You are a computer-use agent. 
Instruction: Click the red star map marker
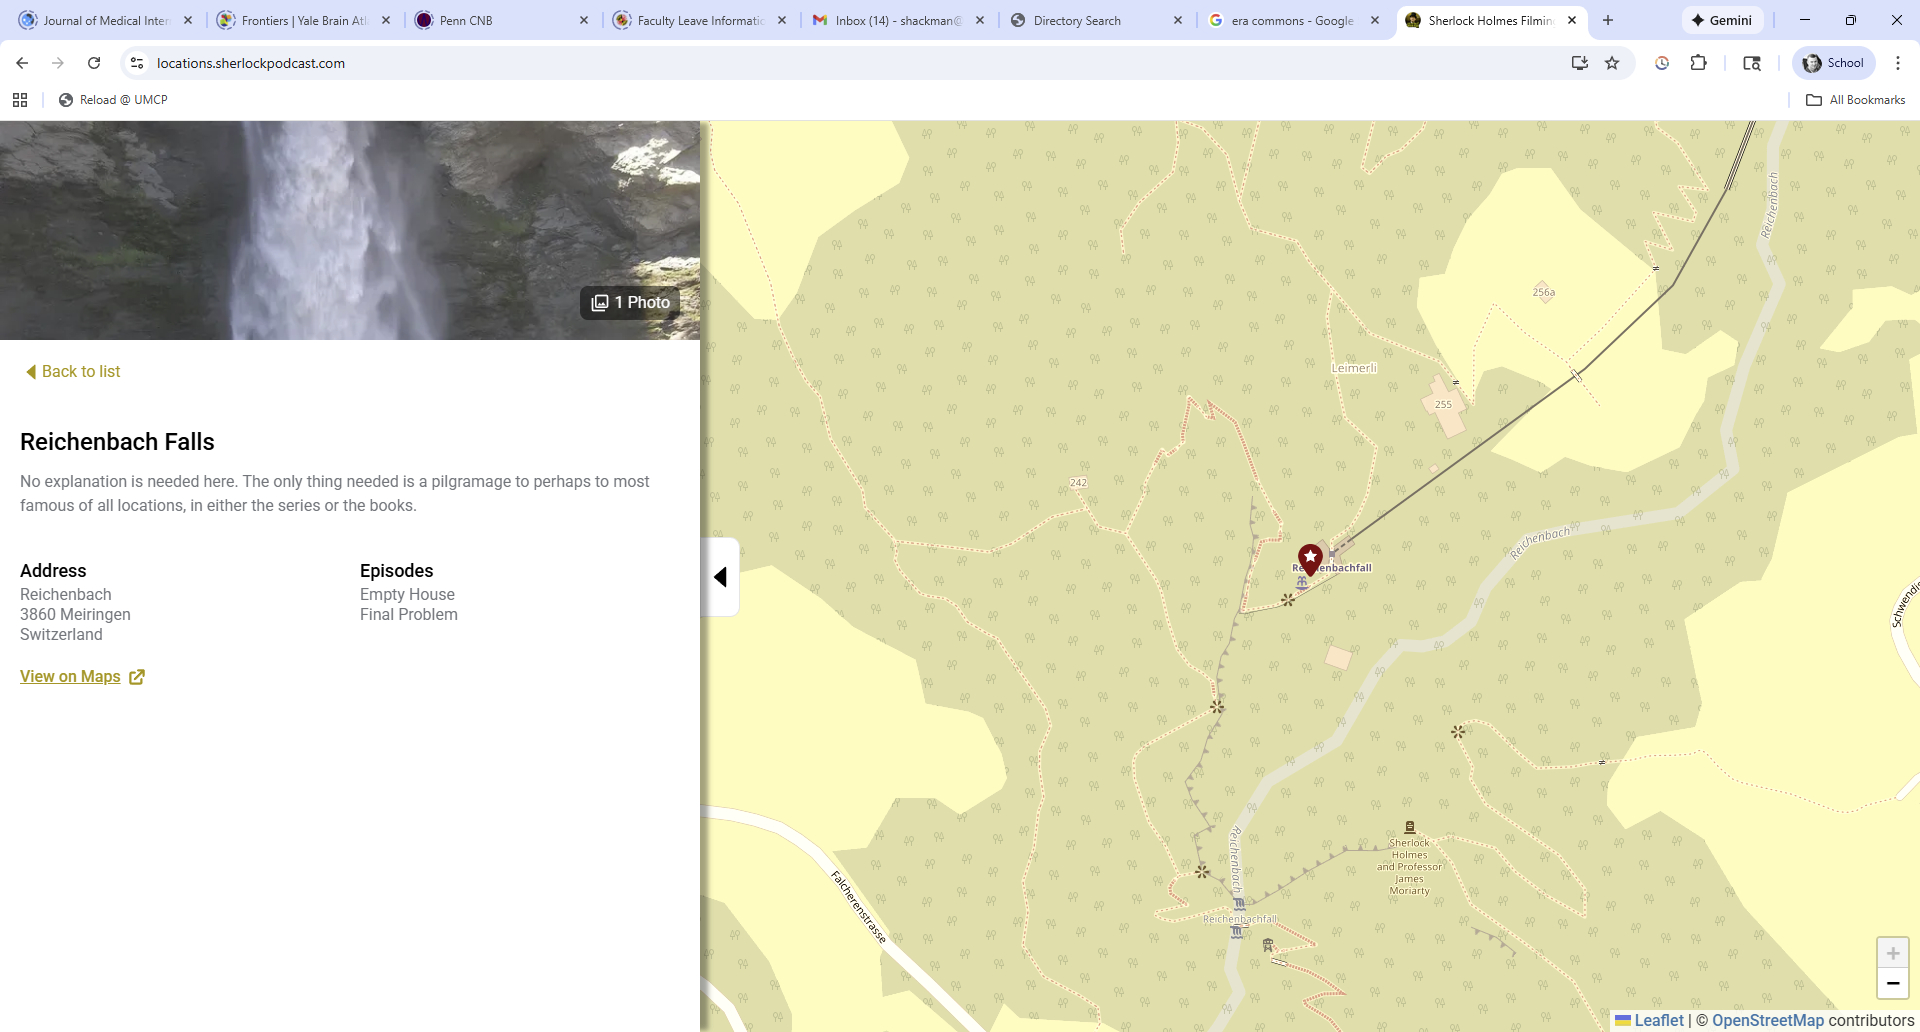point(1310,558)
